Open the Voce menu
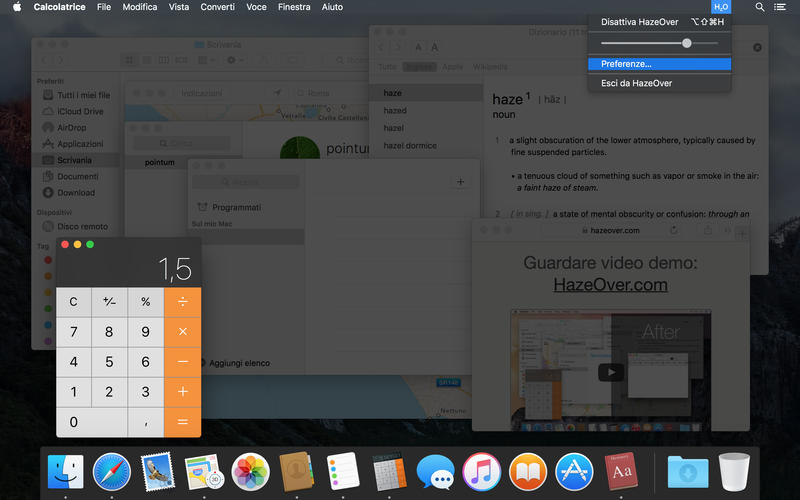 pos(256,7)
